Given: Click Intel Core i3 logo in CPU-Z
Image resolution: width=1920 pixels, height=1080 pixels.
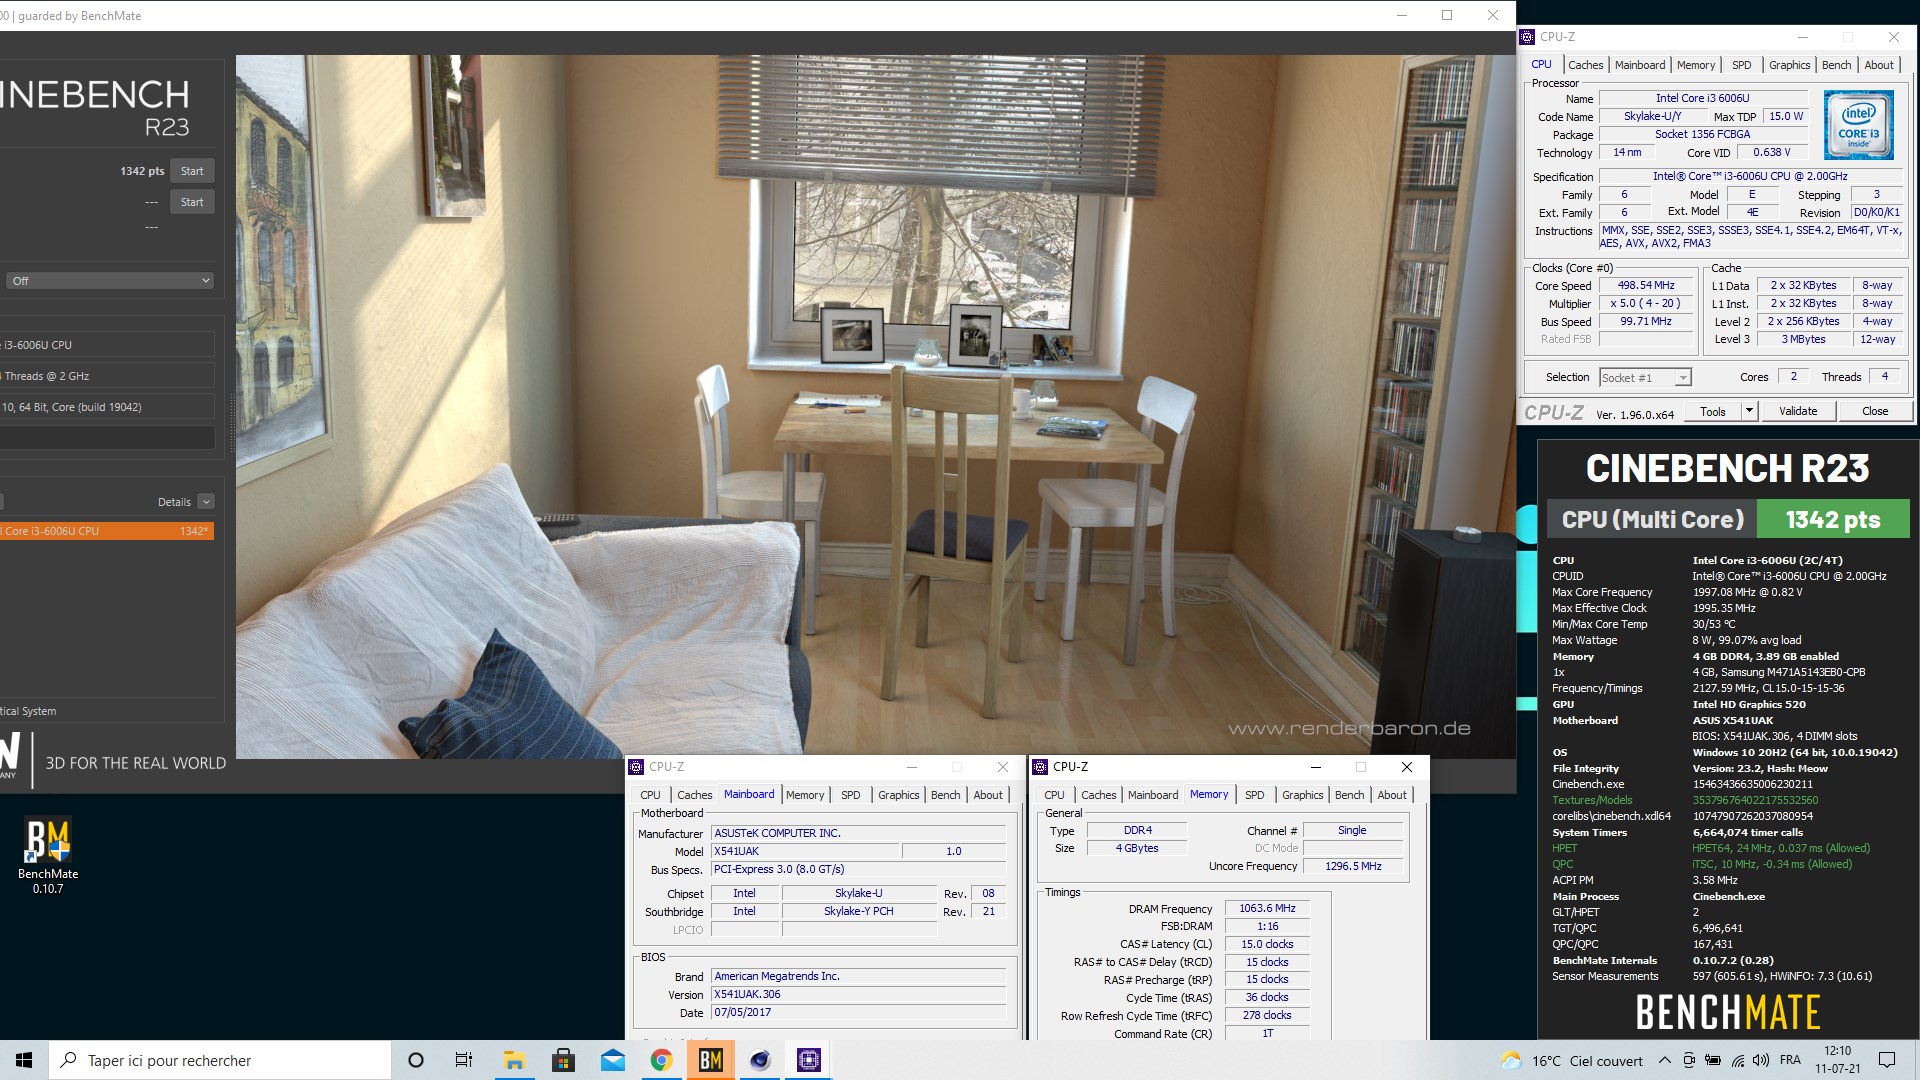Looking at the screenshot, I should pos(1858,126).
